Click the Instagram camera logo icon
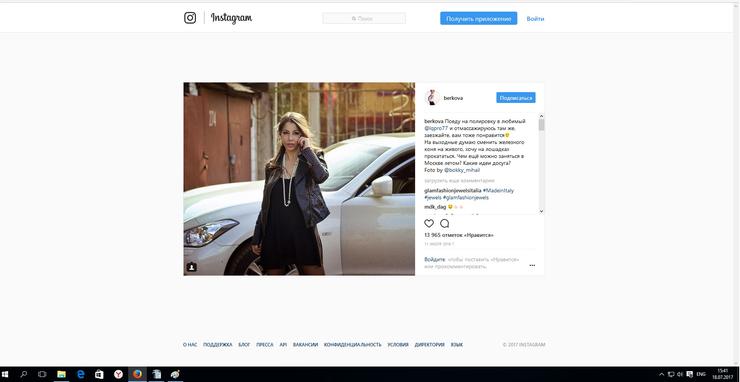This screenshot has width=740, height=382. pyautogui.click(x=190, y=18)
